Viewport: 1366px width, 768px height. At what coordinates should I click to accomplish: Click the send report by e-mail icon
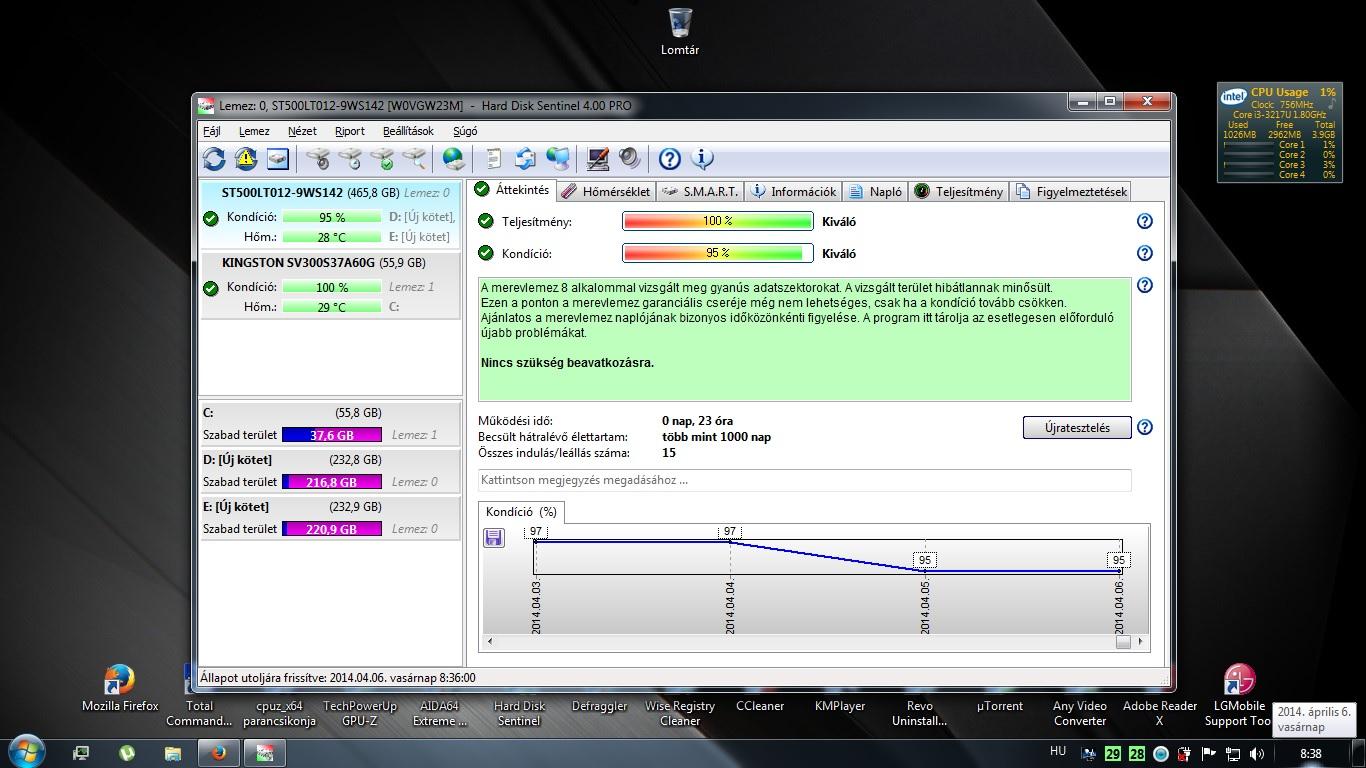point(525,158)
